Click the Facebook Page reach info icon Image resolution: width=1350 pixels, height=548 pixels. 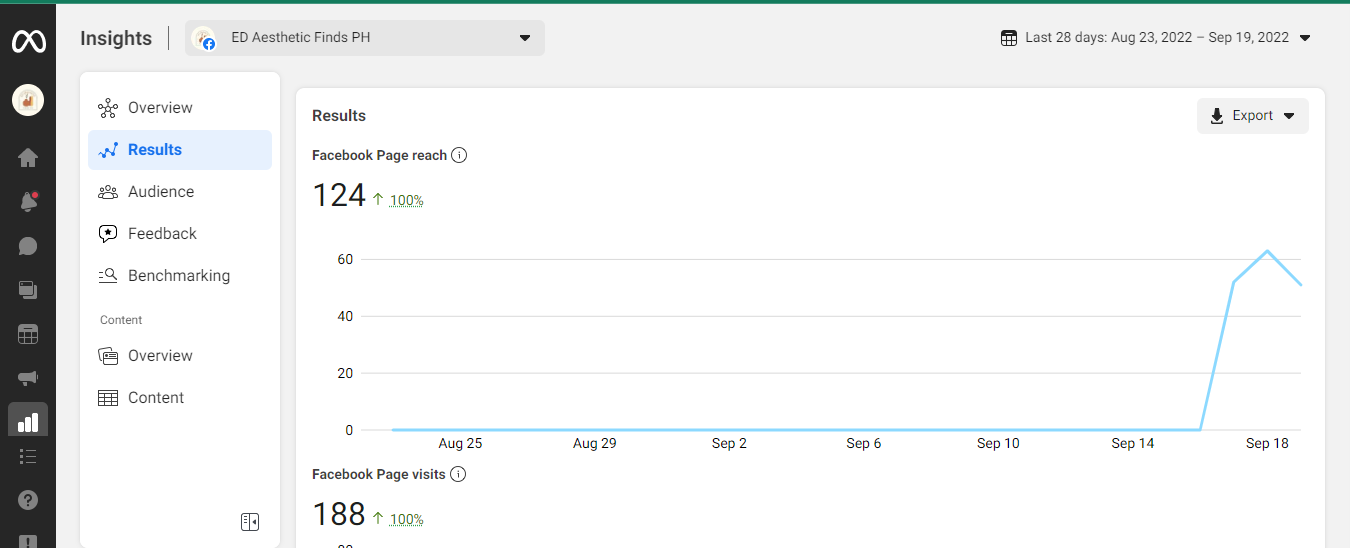[x=459, y=155]
